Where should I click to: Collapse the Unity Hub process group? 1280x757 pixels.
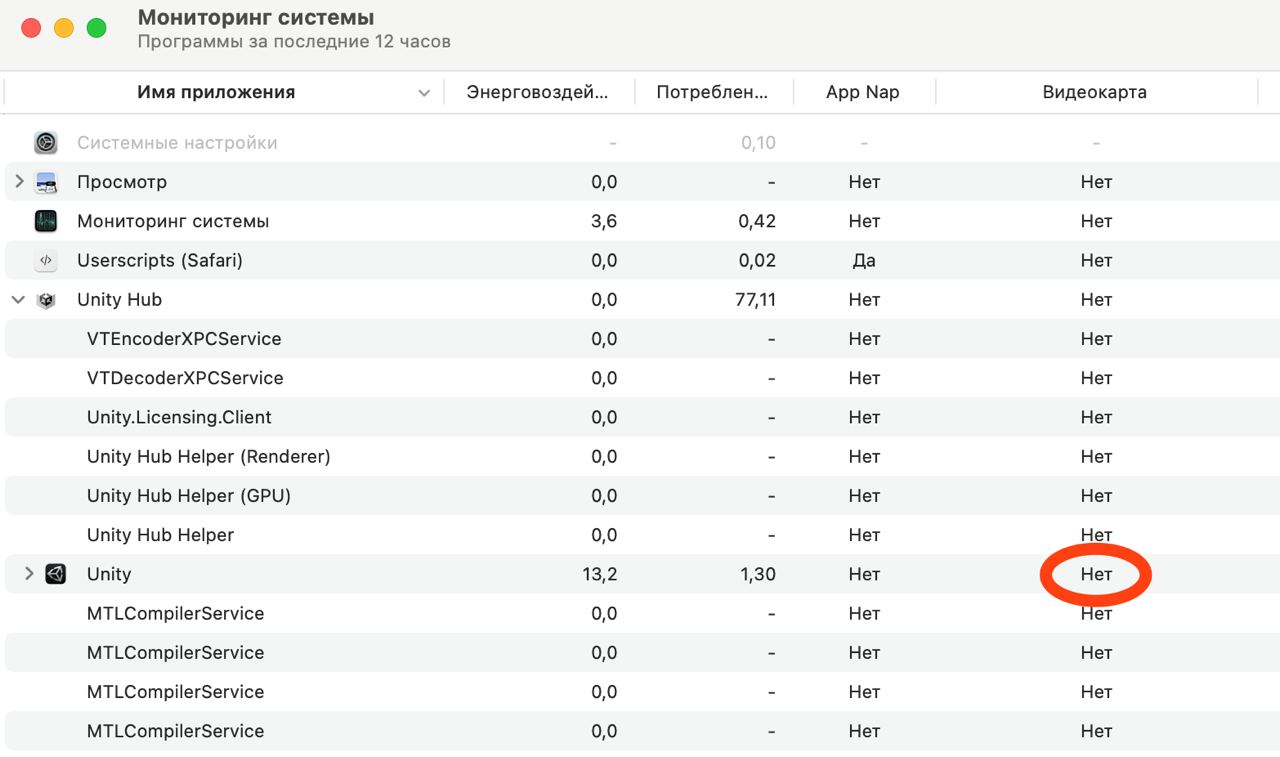18,299
